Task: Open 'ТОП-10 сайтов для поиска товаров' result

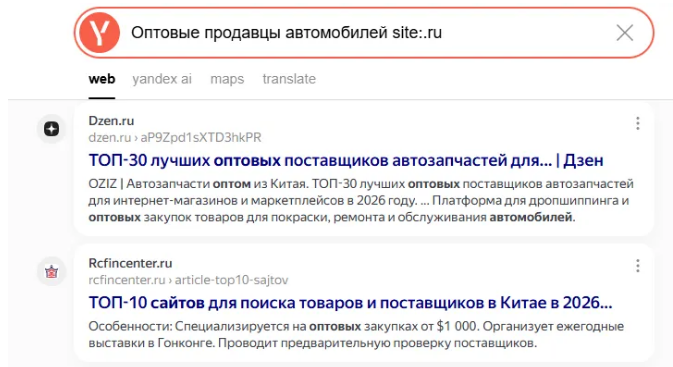Action: tap(350, 303)
